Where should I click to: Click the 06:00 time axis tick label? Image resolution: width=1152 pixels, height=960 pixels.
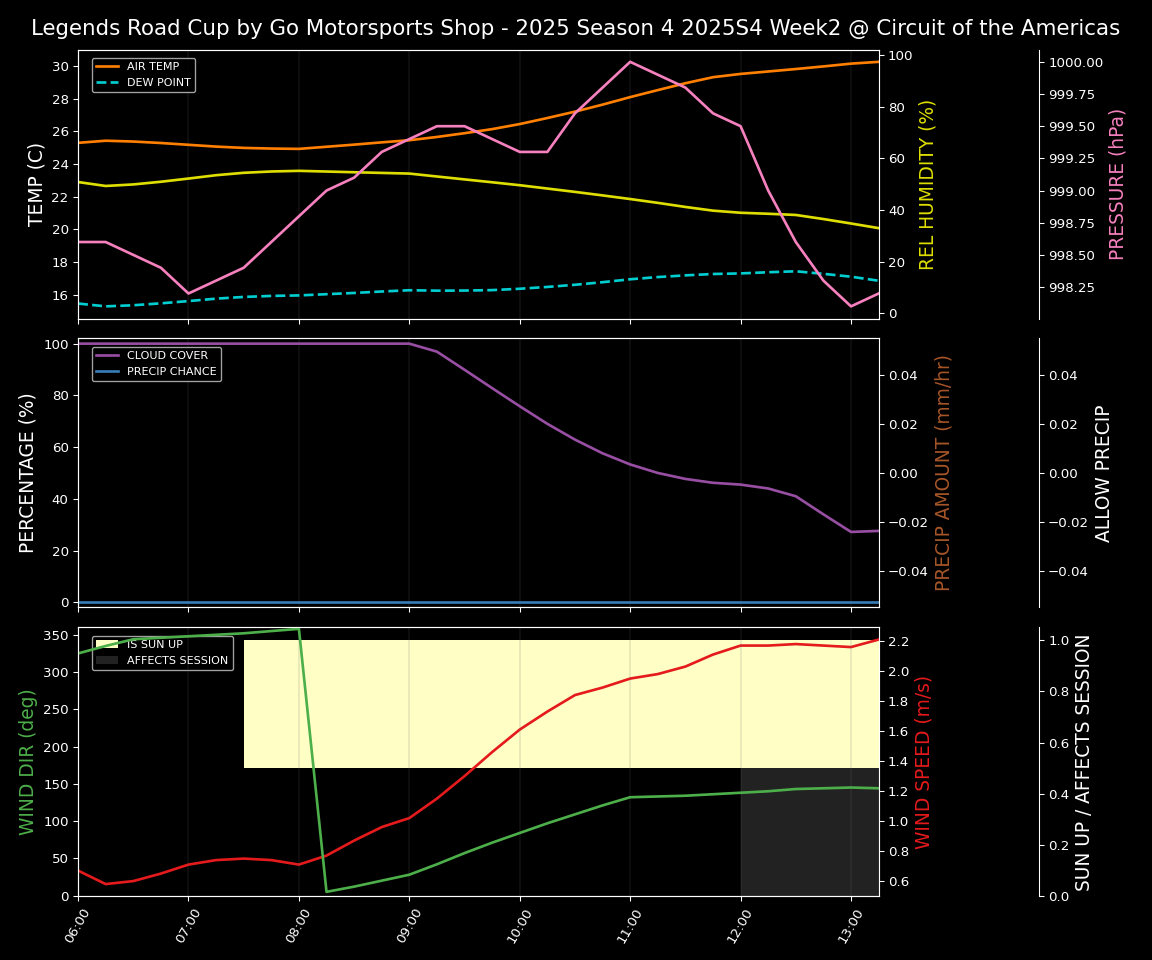tap(72, 926)
